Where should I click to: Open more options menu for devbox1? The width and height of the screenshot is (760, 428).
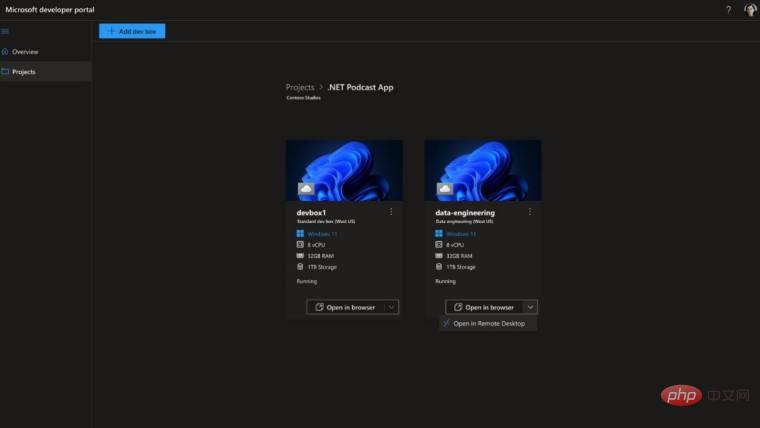click(391, 212)
